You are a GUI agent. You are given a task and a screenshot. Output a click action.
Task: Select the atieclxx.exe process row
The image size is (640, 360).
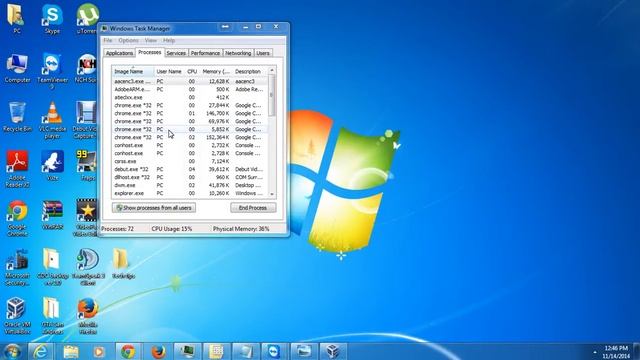pos(190,97)
